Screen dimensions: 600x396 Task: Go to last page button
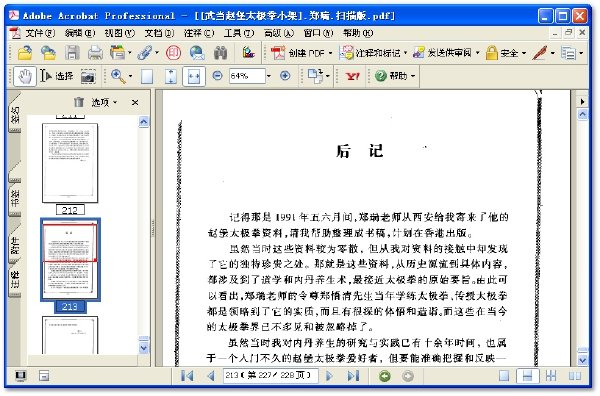pos(353,376)
